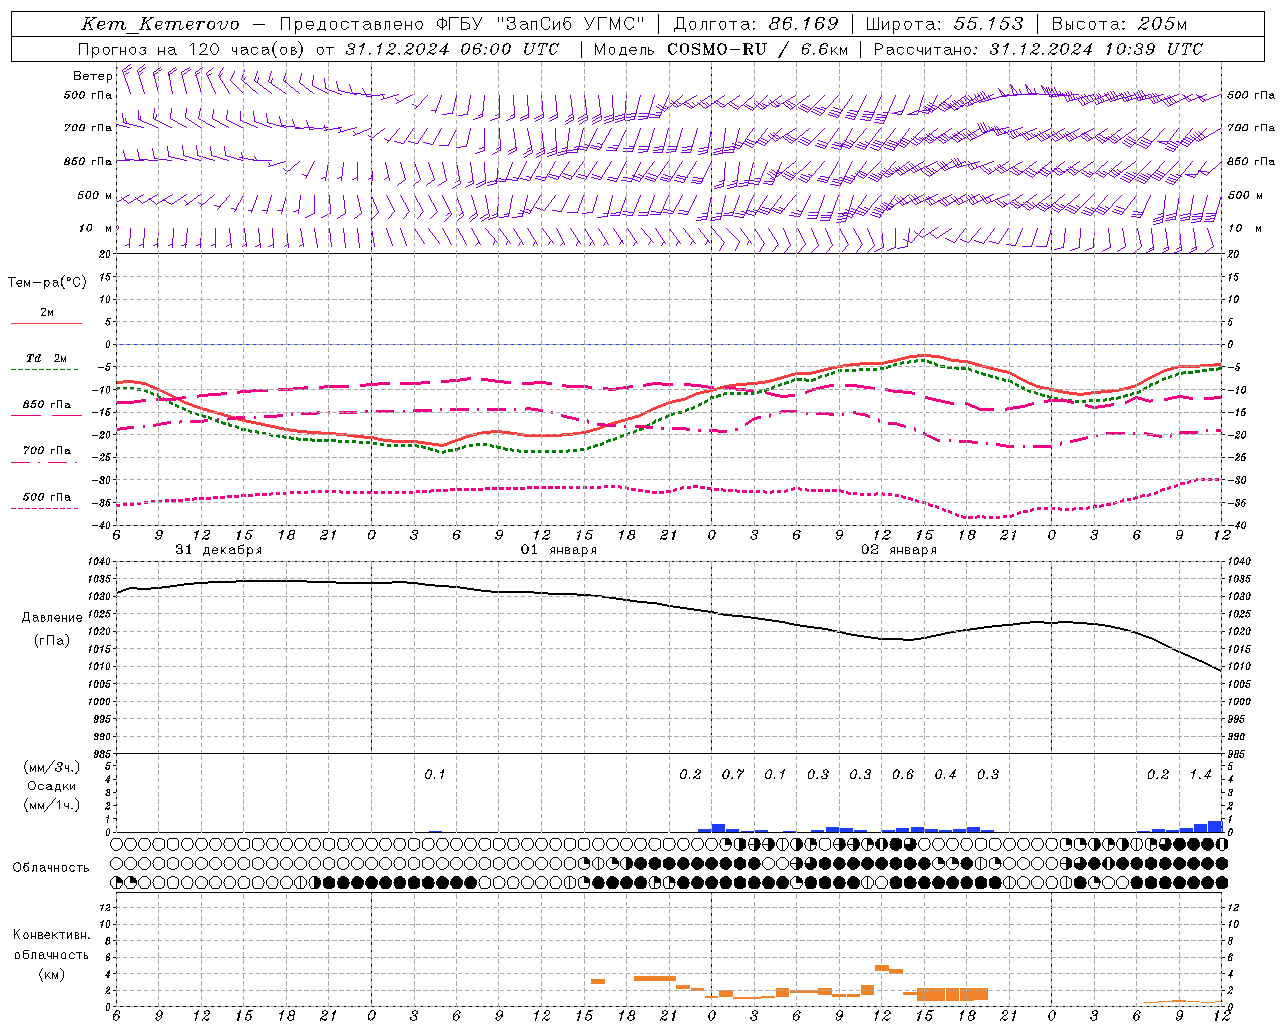Screen dimensions: 1280x1024
Task: Select the forecast start 31.12.2024 06:00 UTC
Action: tap(452, 49)
